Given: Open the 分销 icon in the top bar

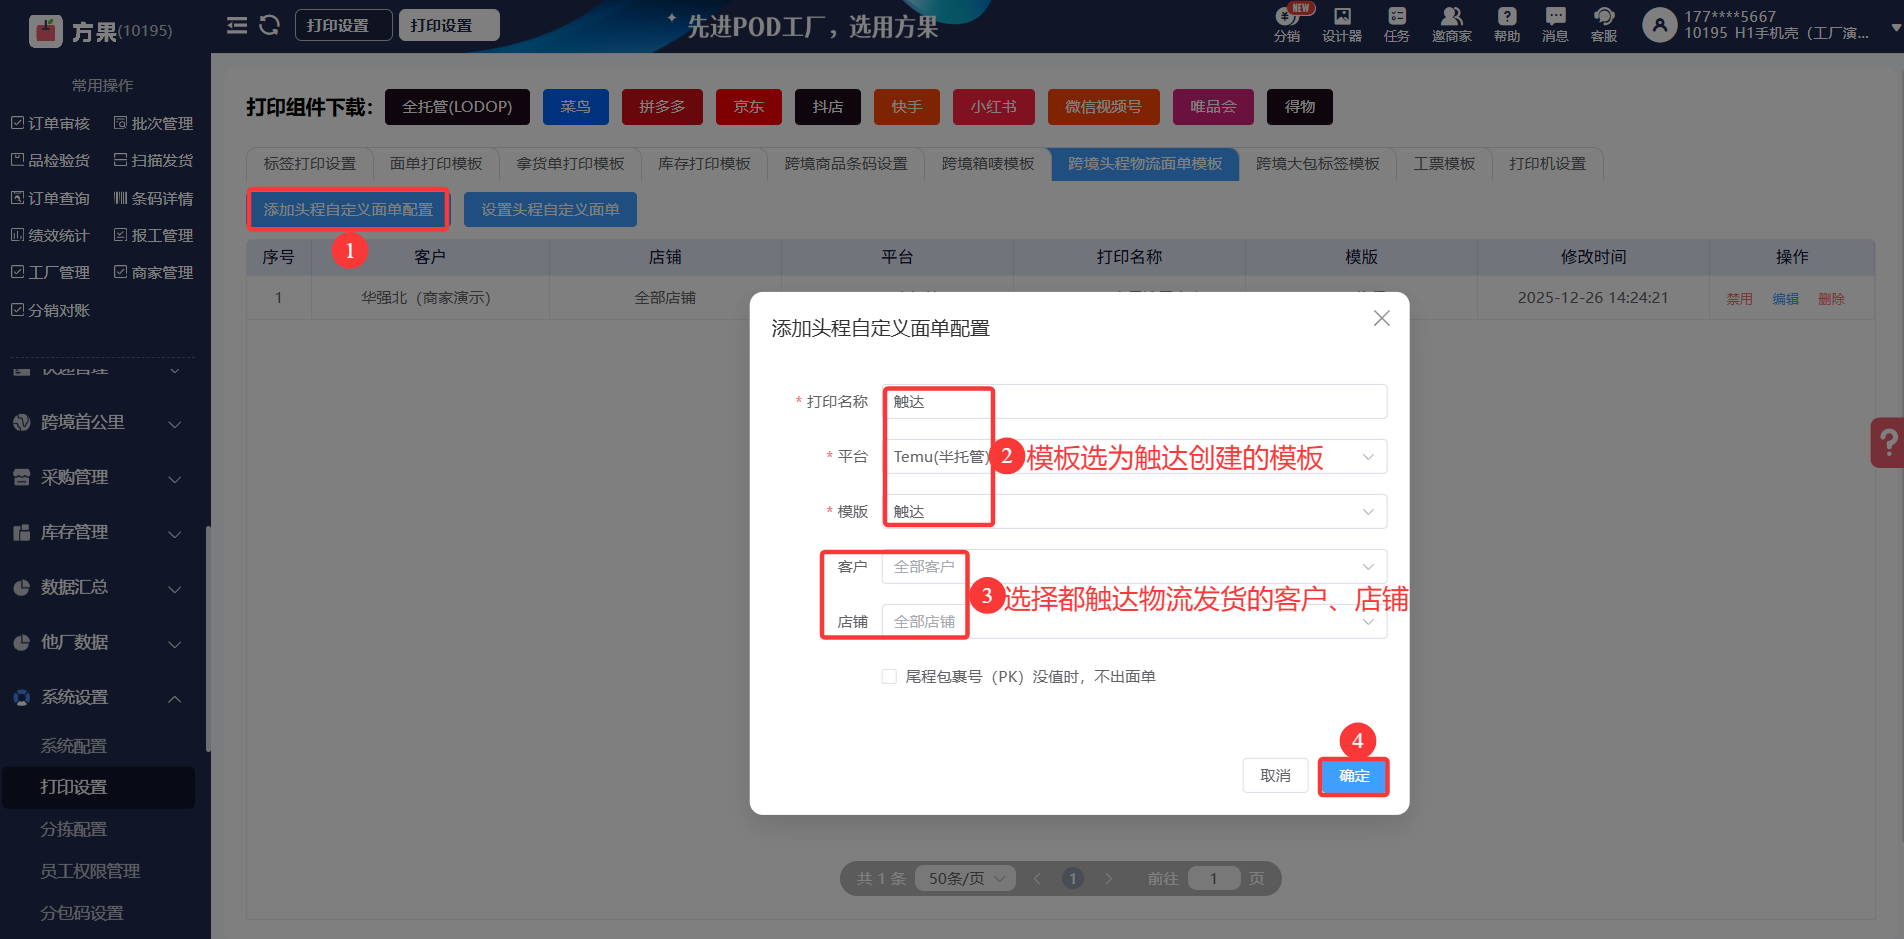Looking at the screenshot, I should tap(1287, 25).
